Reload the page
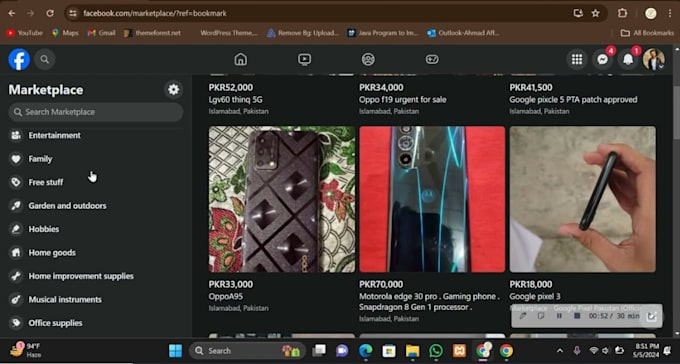Image resolution: width=680 pixels, height=364 pixels. click(50, 13)
